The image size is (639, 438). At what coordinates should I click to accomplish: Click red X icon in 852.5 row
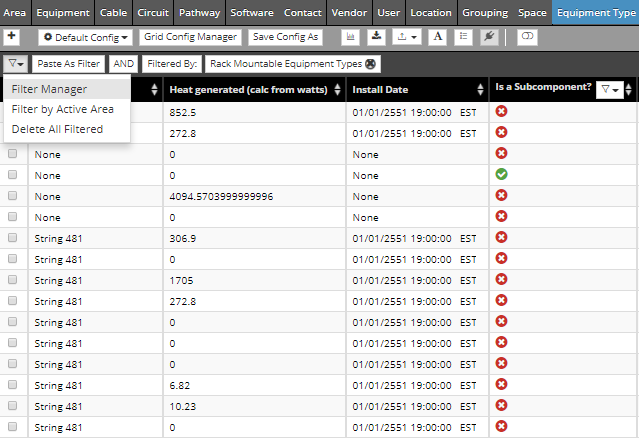coord(502,111)
